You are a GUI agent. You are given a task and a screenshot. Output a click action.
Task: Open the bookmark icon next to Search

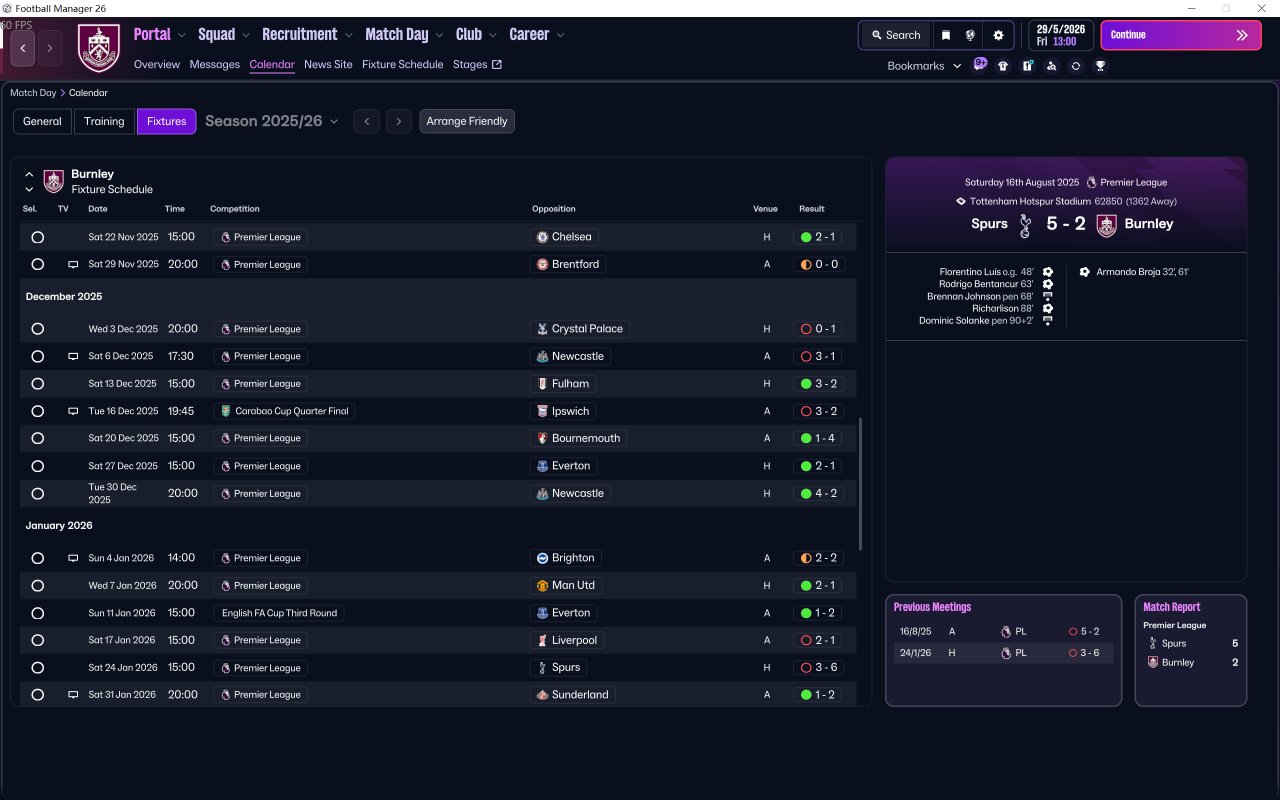(x=946, y=35)
